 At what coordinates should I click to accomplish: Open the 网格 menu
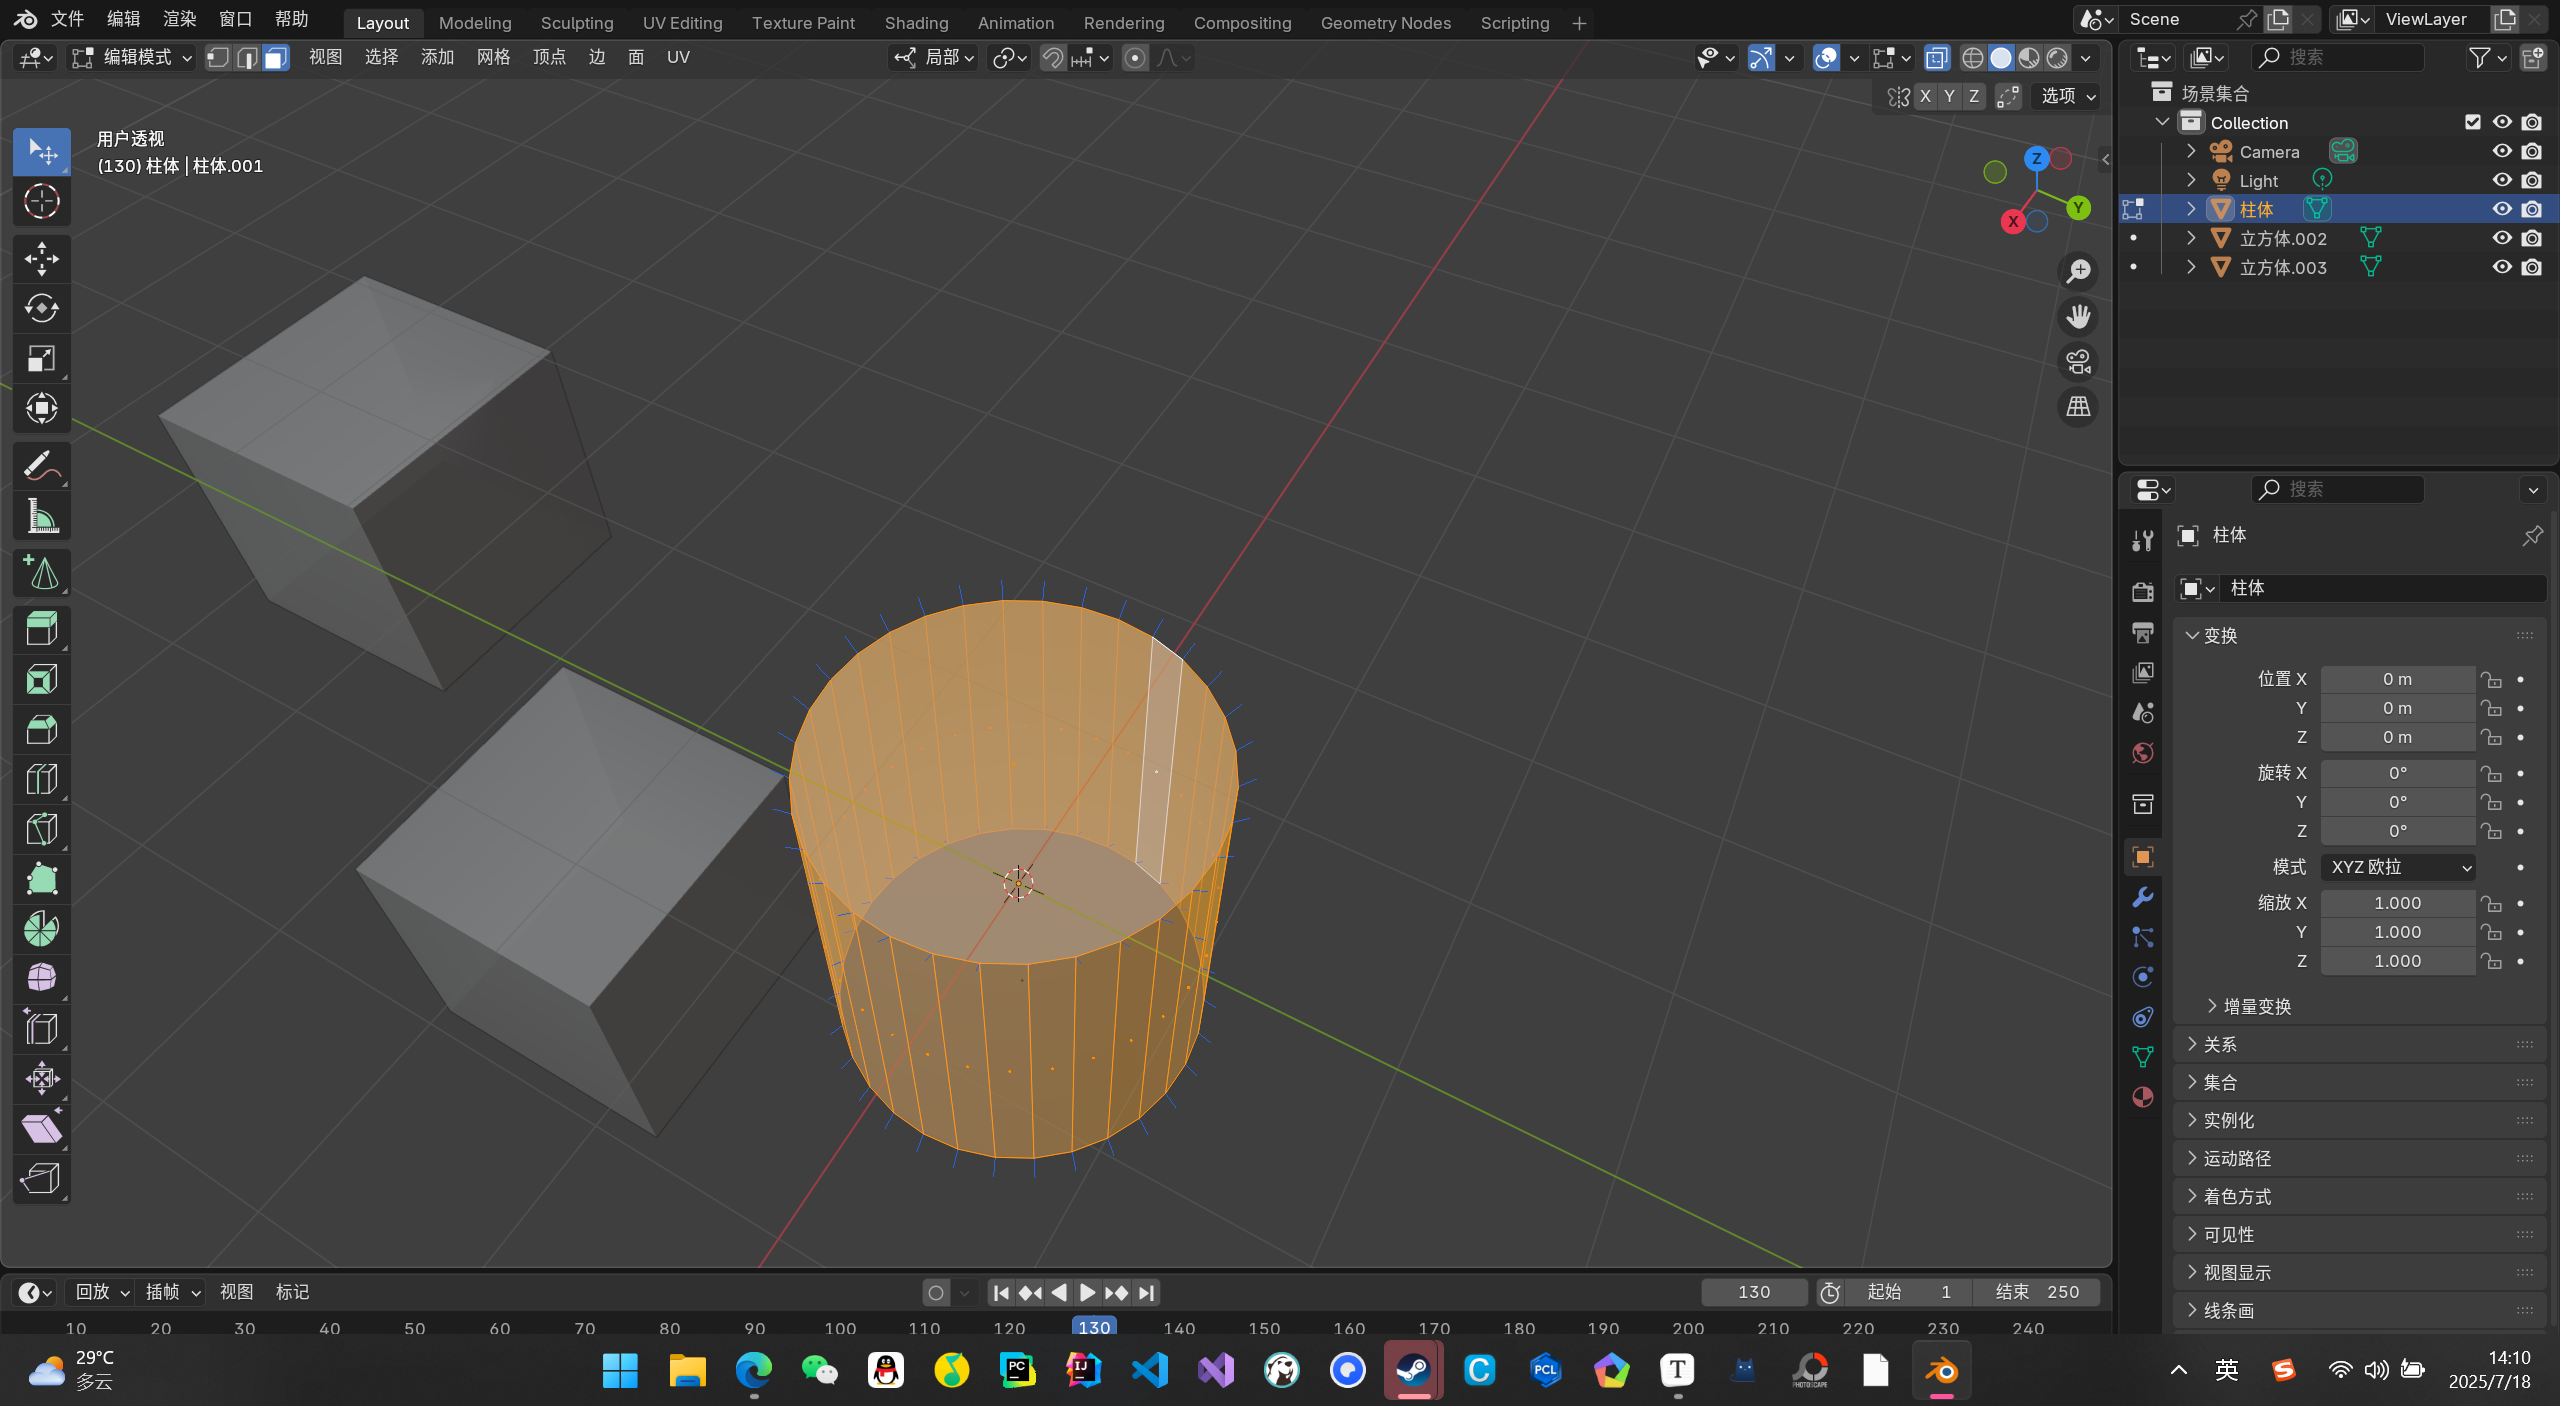click(x=493, y=57)
